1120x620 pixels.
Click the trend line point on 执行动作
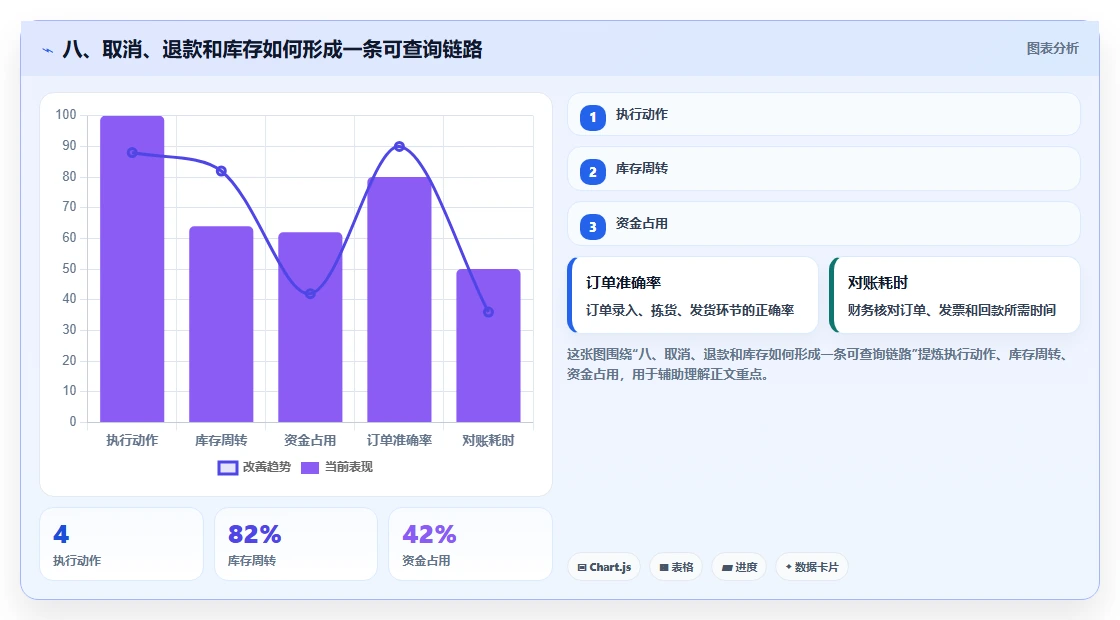132,153
